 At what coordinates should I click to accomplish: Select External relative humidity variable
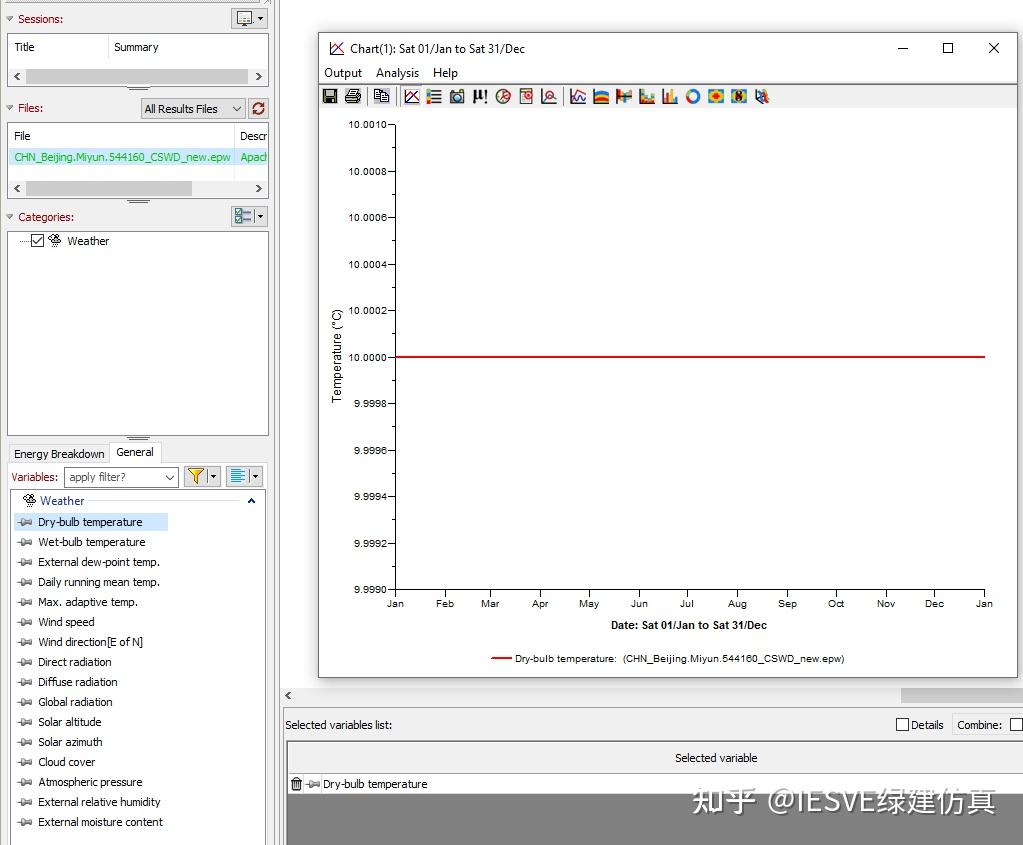click(99, 802)
